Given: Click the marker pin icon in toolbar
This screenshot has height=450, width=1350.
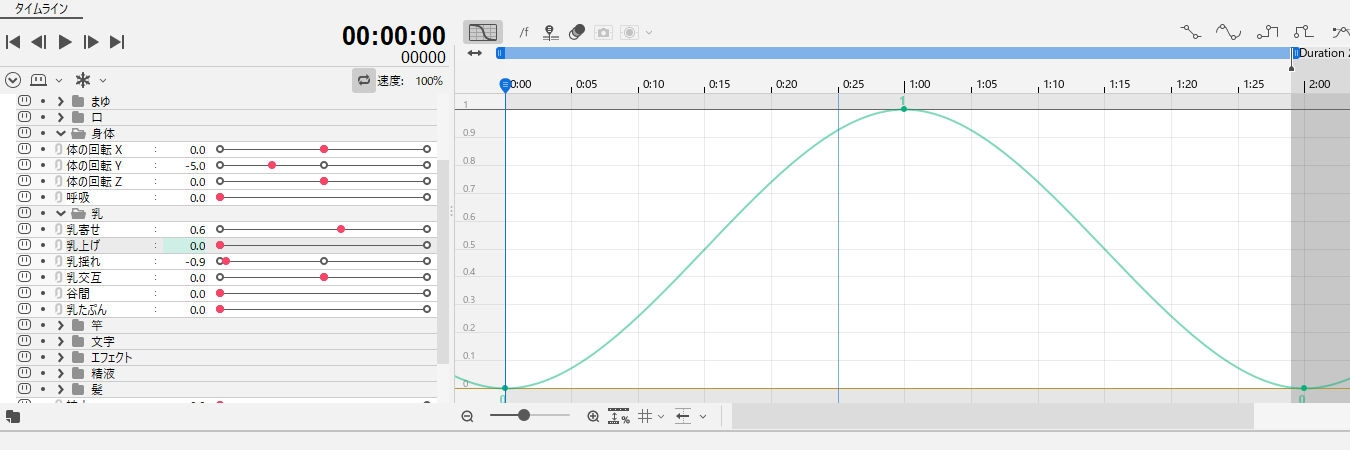Looking at the screenshot, I should click(x=550, y=32).
